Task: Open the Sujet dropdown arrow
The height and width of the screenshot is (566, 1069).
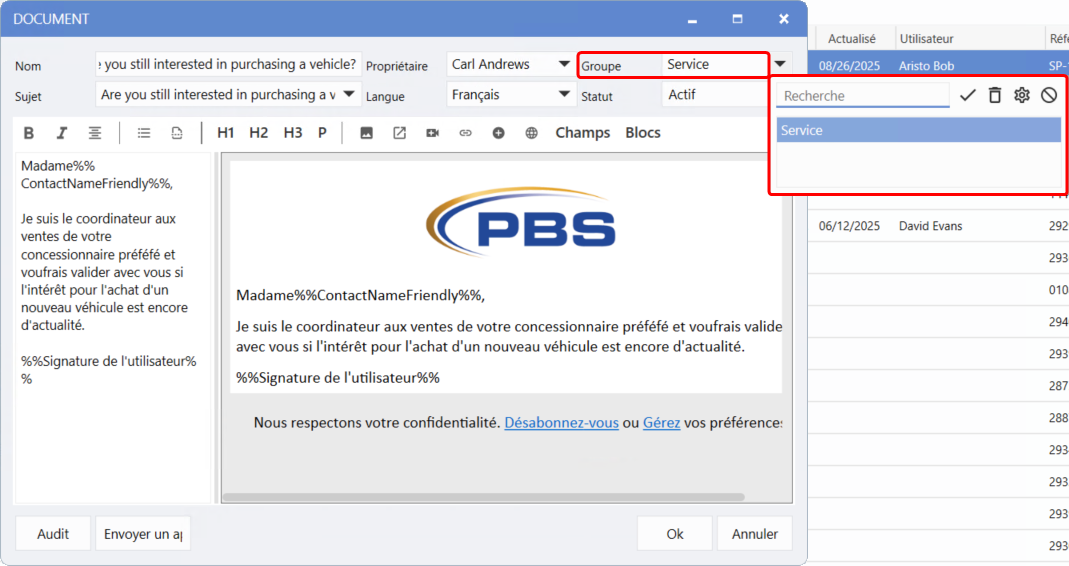Action: click(349, 95)
